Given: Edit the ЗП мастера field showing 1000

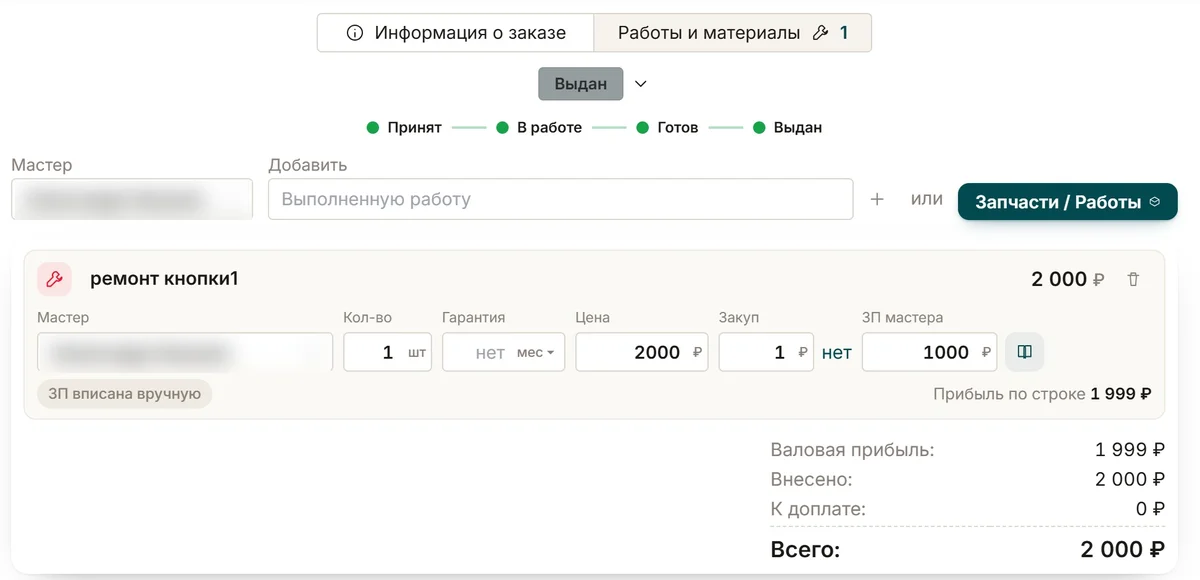Looking at the screenshot, I should 929,352.
